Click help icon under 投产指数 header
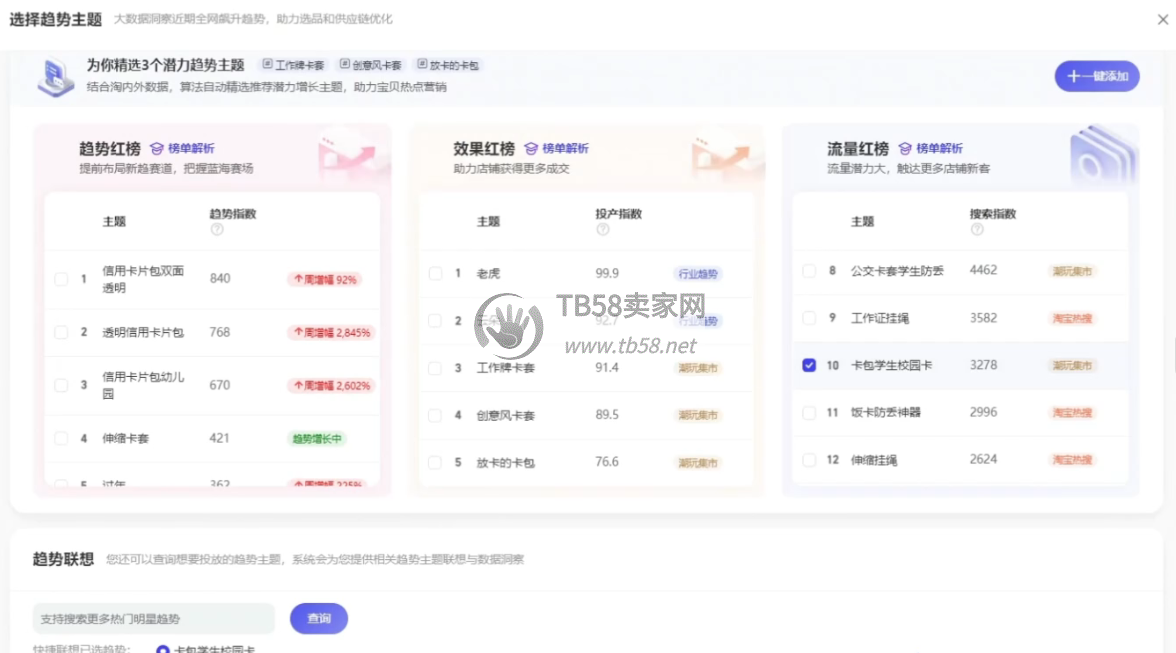1176x653 pixels. (x=602, y=229)
